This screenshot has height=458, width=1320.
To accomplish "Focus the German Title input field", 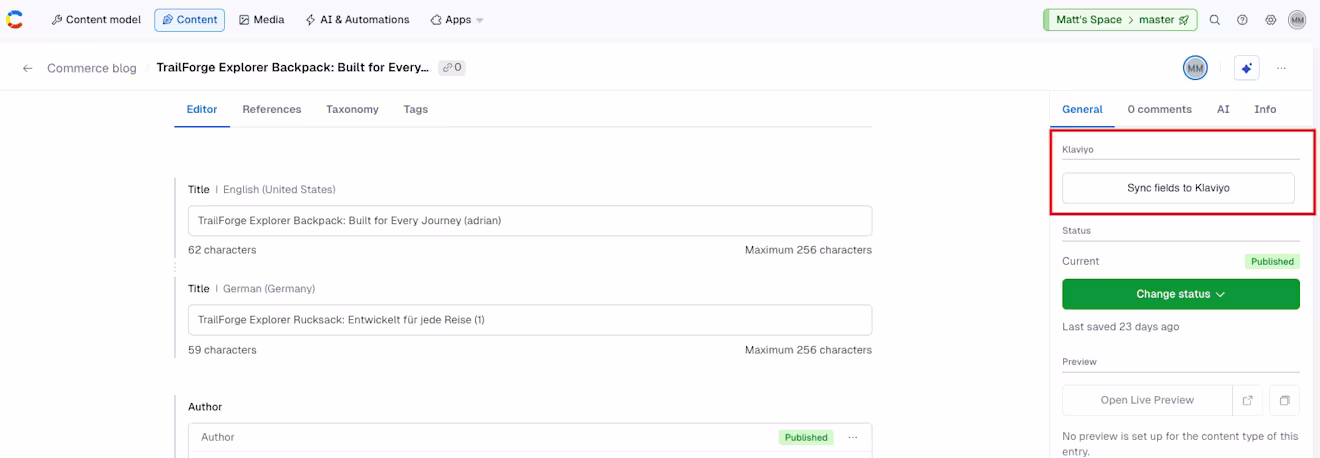I will (530, 320).
